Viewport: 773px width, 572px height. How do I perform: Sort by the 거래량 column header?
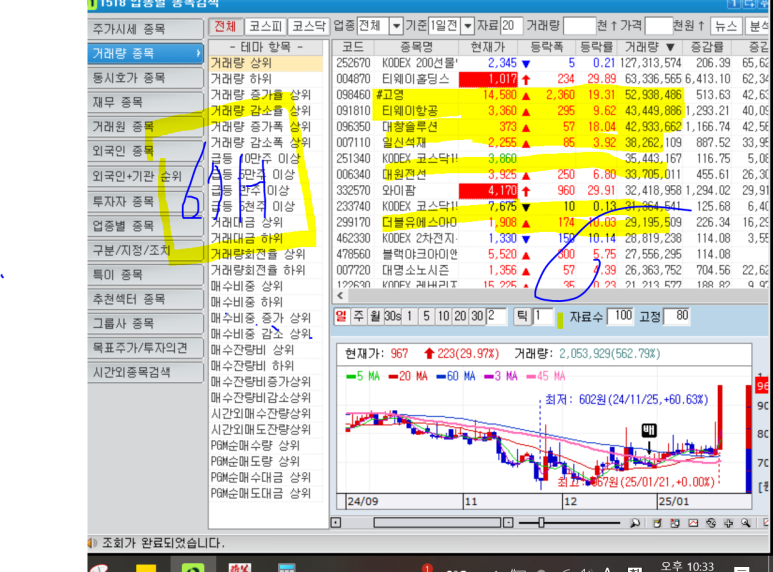649,47
